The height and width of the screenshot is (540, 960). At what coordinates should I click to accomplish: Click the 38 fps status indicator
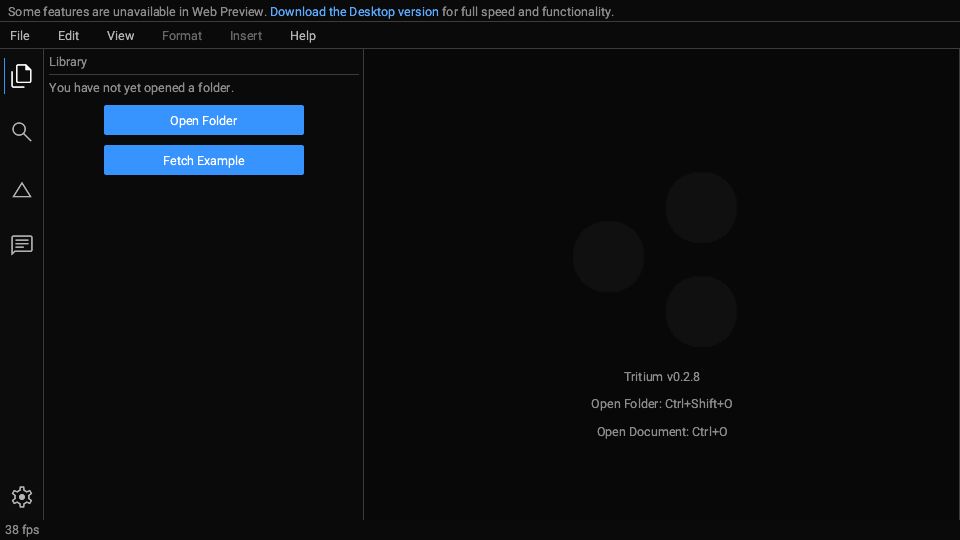pos(22,530)
